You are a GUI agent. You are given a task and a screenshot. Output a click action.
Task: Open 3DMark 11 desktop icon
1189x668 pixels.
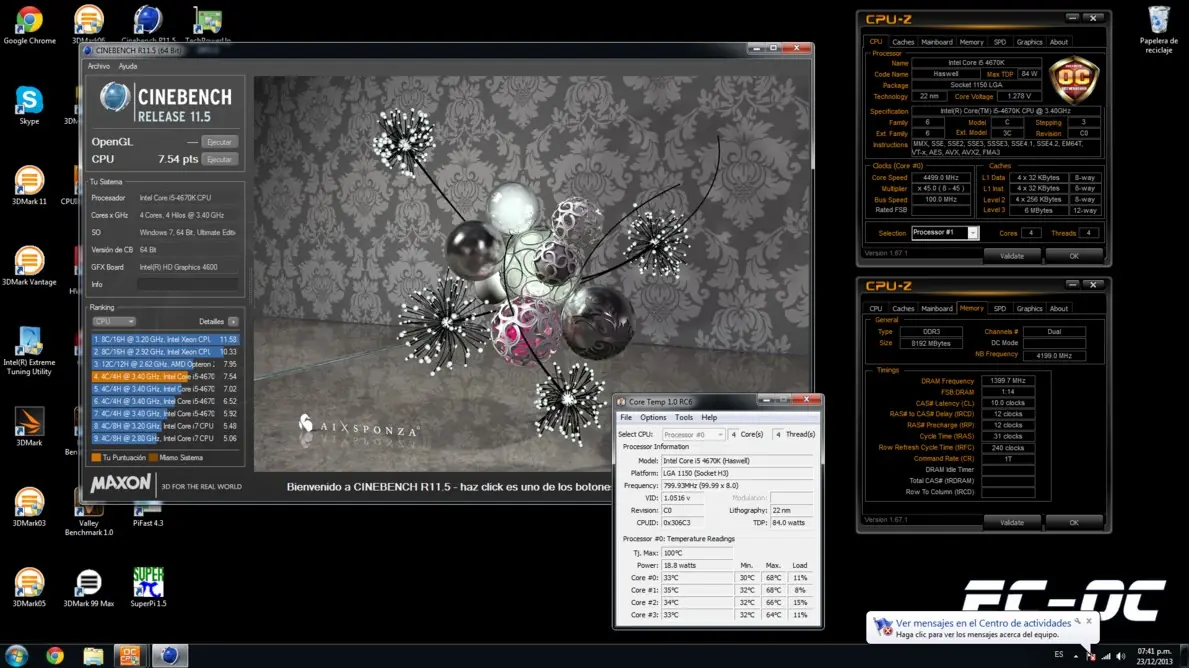pos(29,186)
